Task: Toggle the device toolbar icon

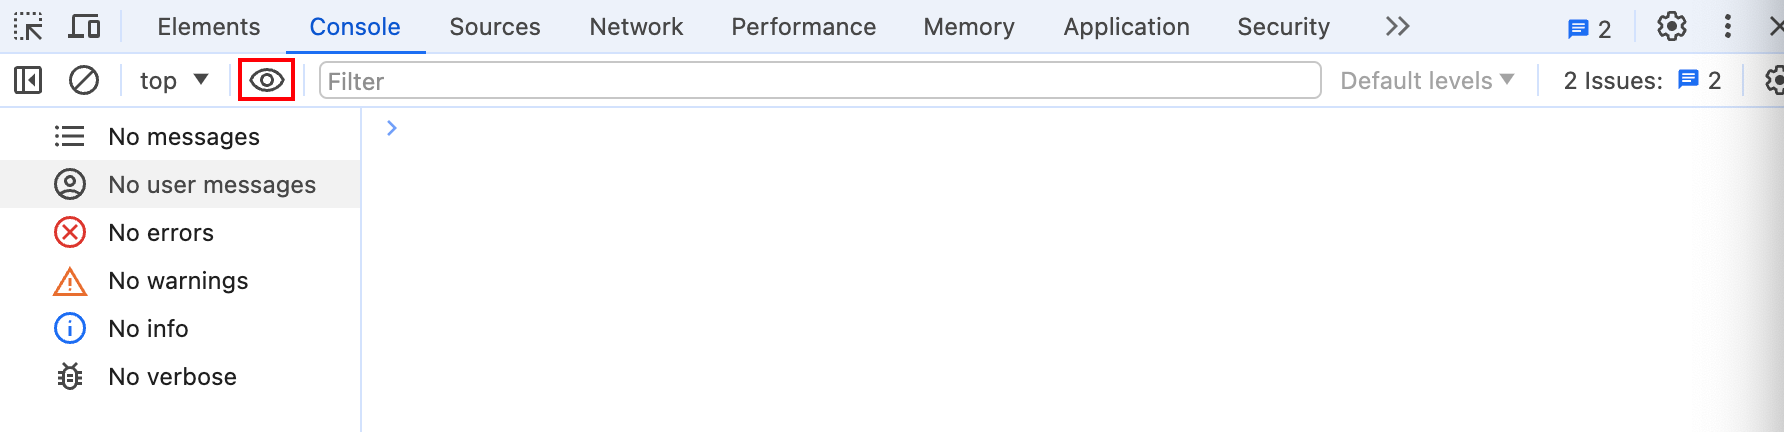Action: (x=84, y=27)
